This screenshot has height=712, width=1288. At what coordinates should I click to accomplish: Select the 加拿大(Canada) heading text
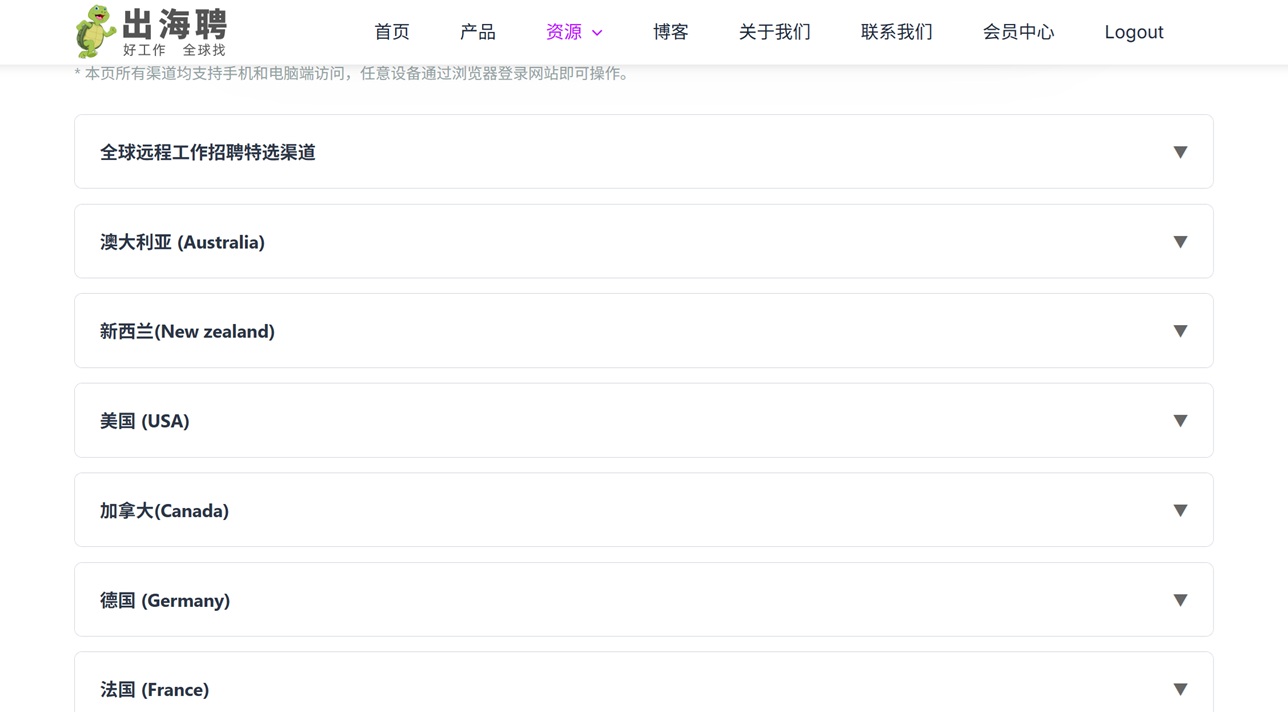[x=164, y=511]
